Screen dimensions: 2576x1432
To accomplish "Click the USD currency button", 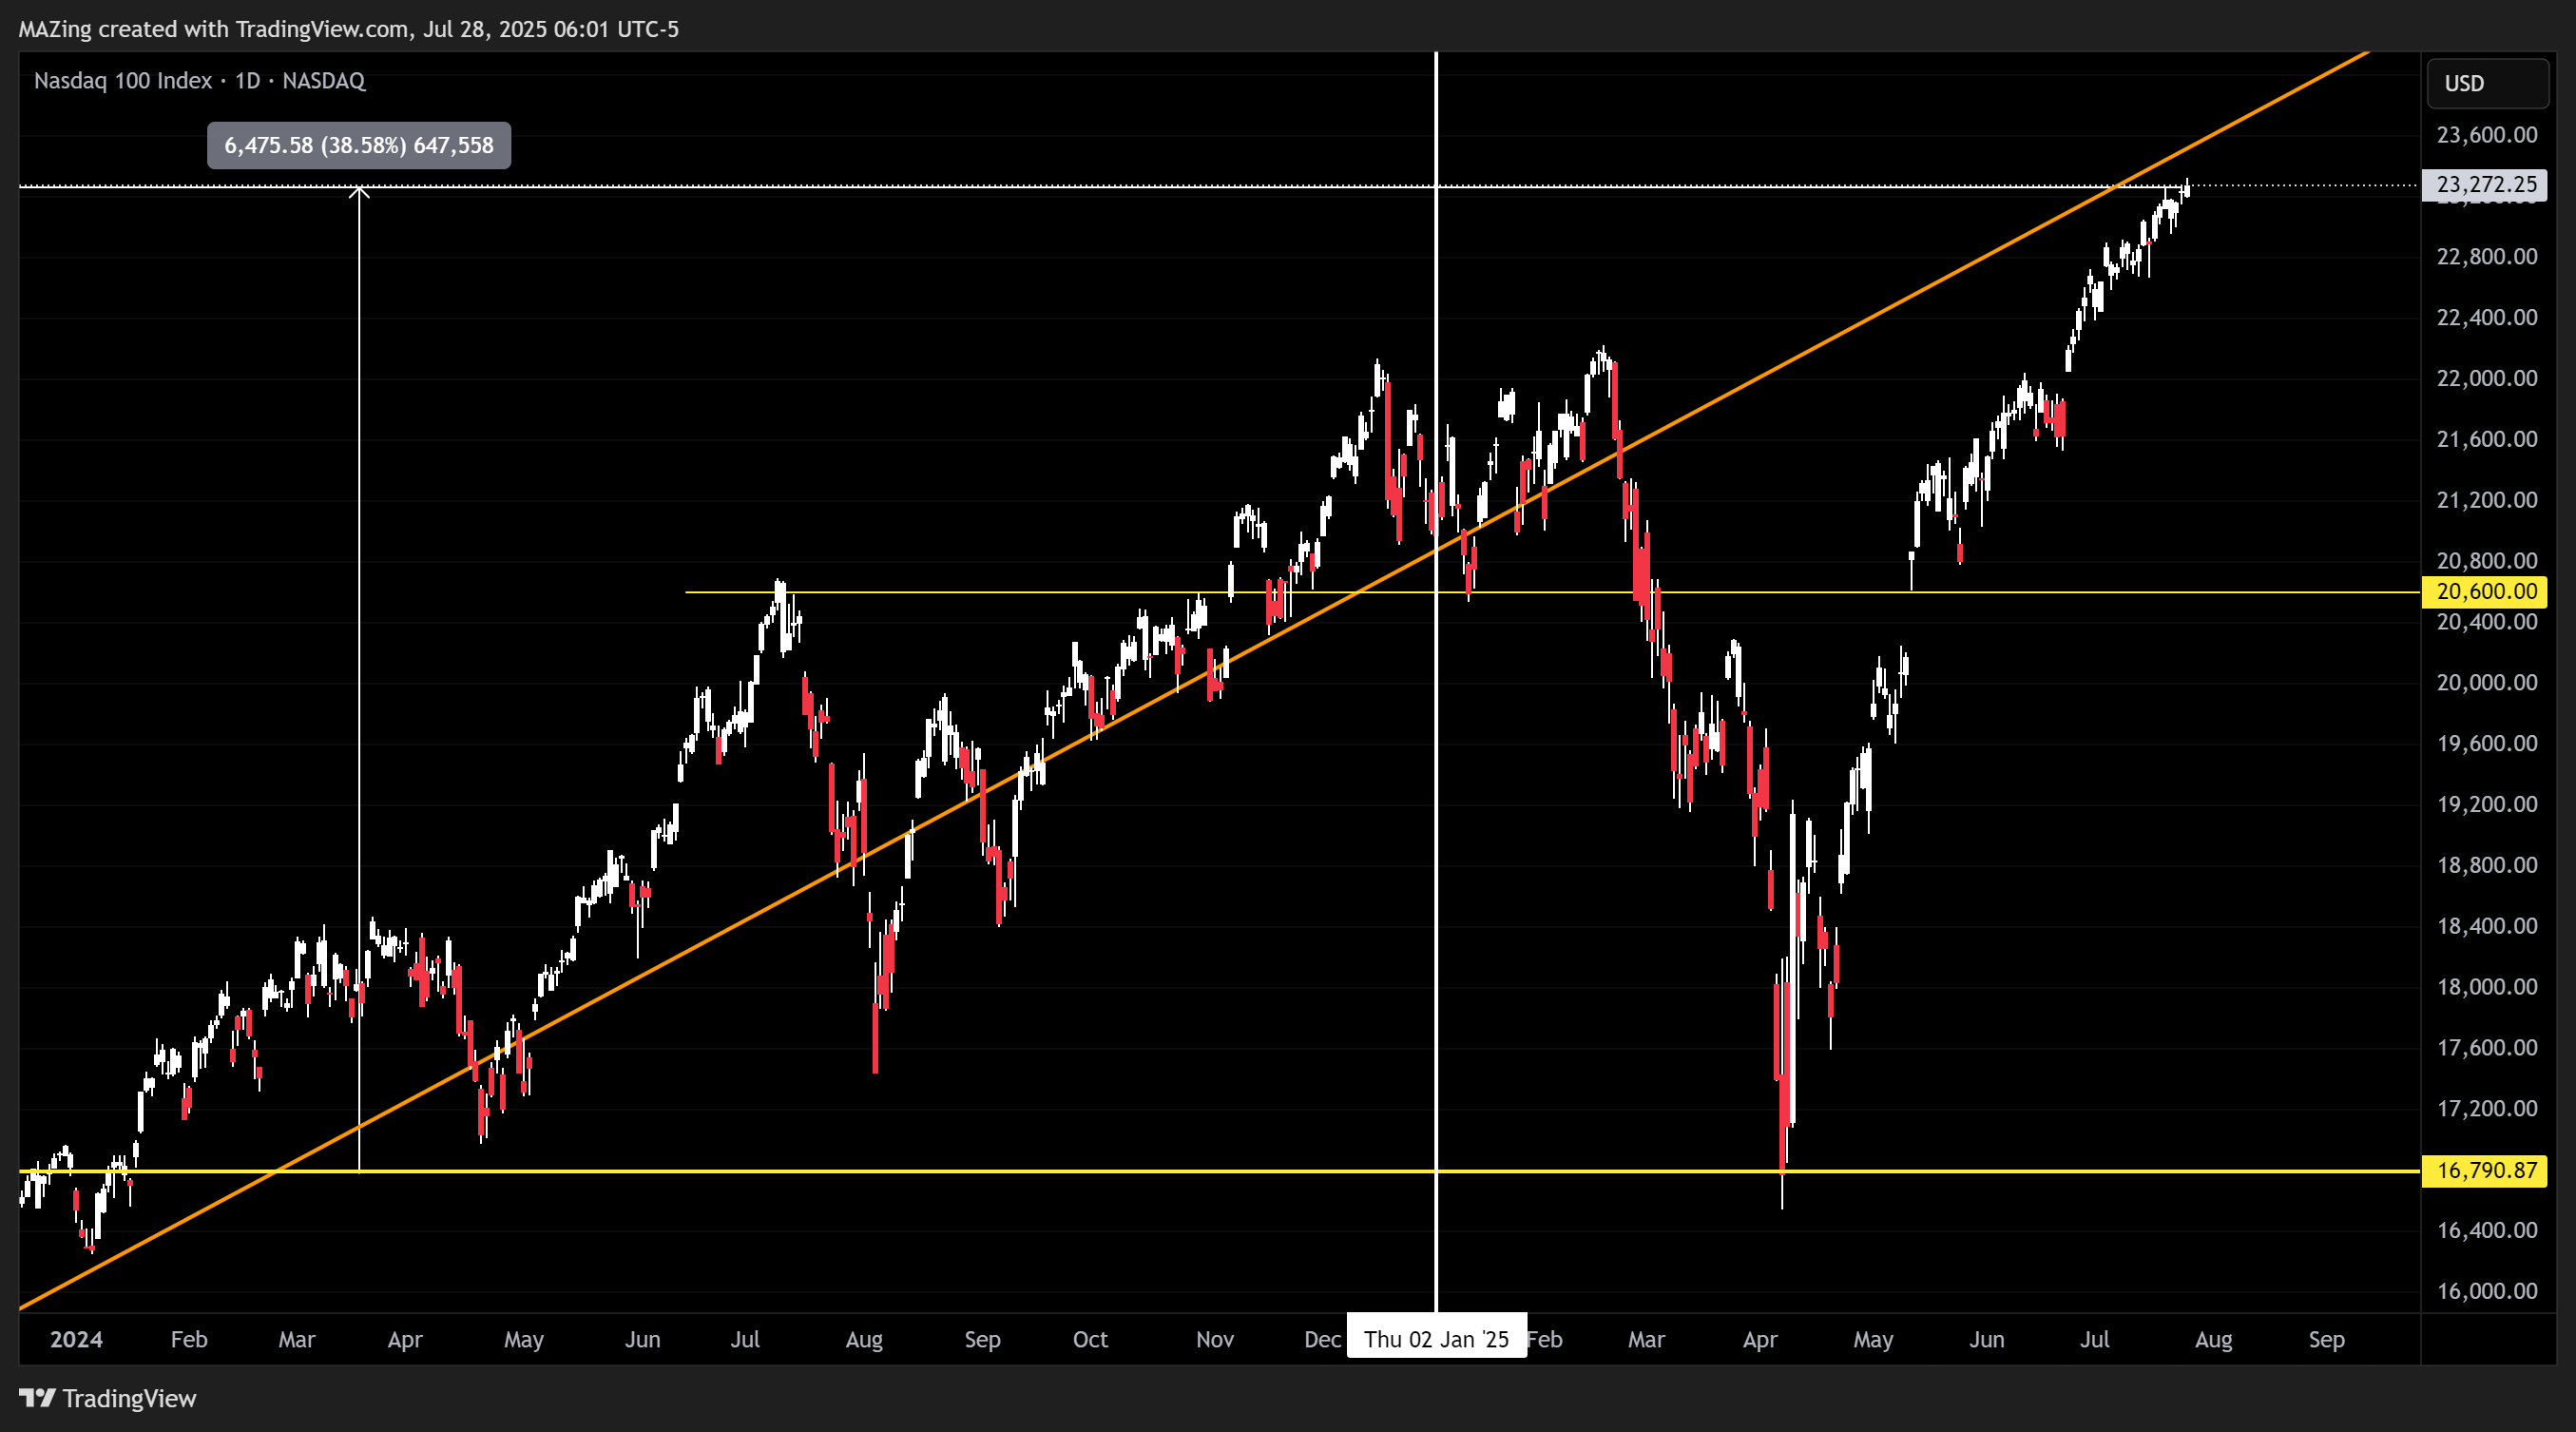I will click(2487, 83).
